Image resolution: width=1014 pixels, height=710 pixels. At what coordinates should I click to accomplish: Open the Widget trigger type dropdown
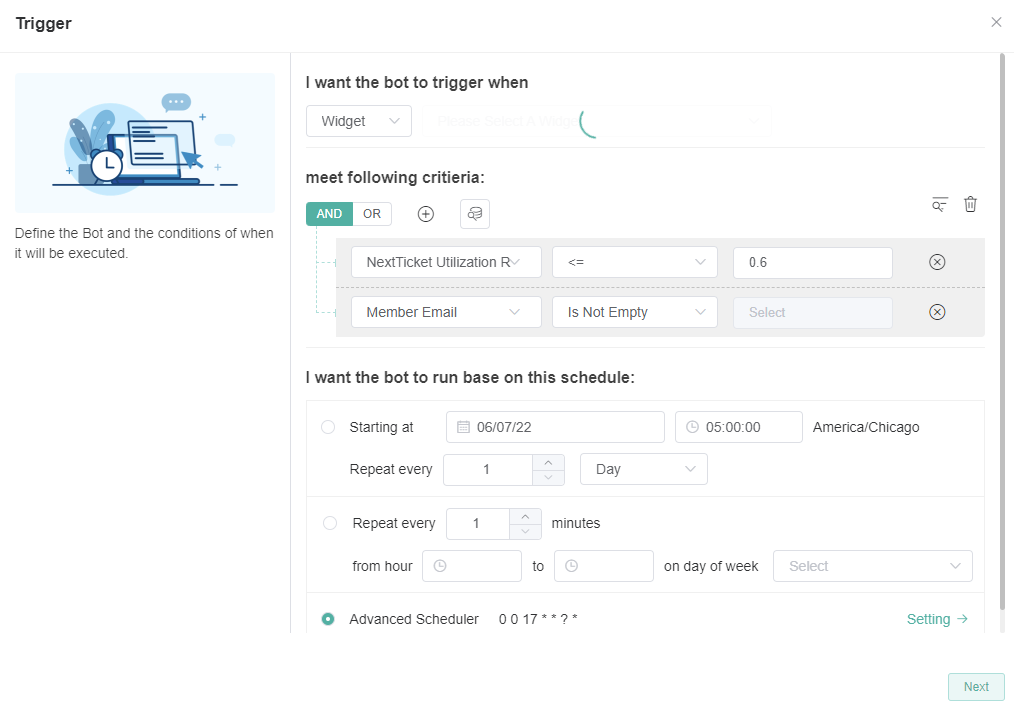(358, 121)
